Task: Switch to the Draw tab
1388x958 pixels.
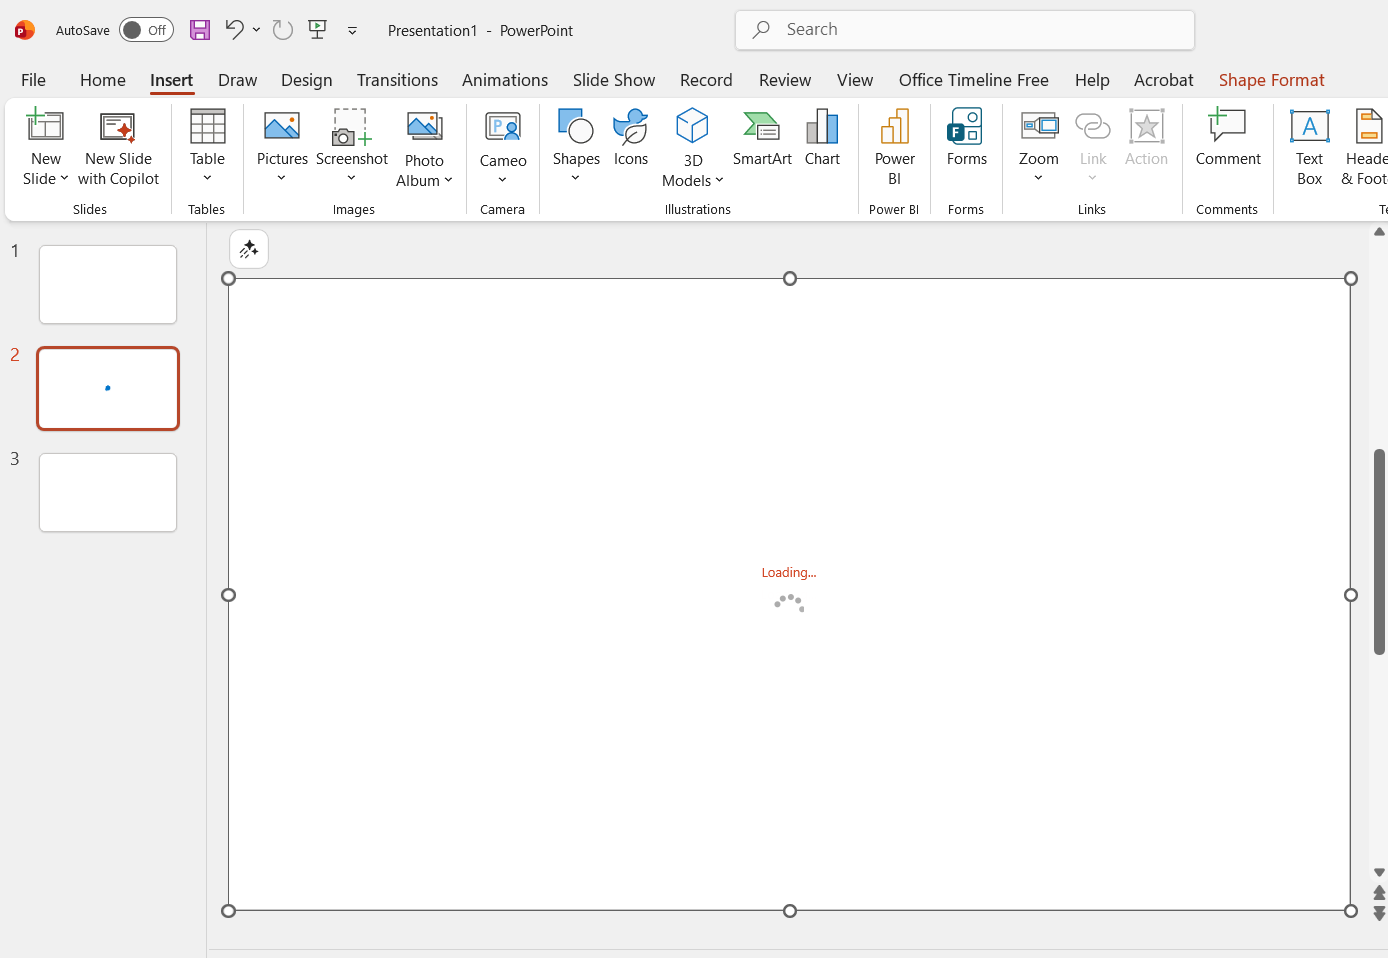Action: (x=237, y=80)
